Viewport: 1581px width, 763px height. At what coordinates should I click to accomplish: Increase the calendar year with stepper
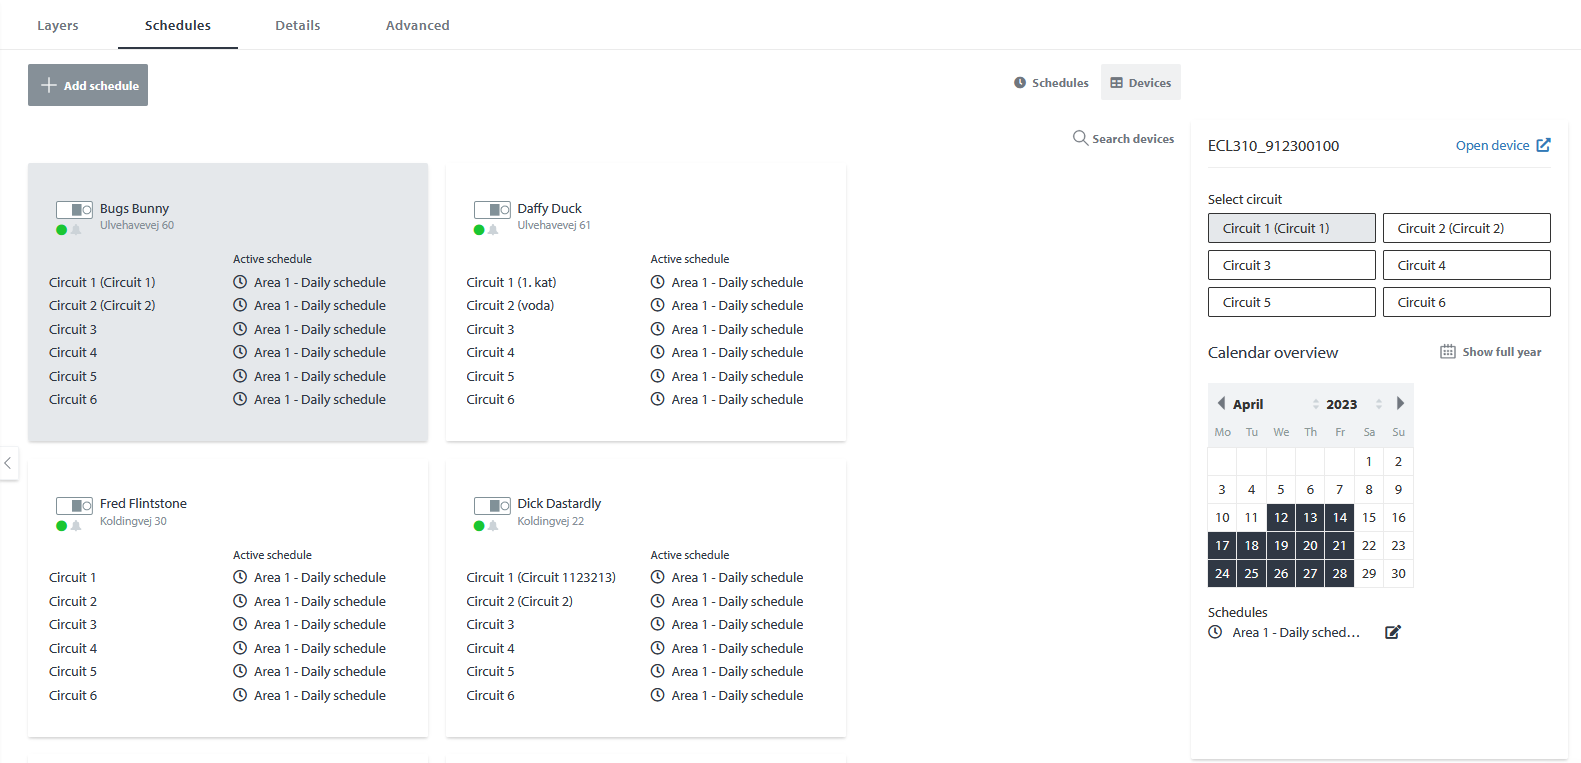point(1378,400)
